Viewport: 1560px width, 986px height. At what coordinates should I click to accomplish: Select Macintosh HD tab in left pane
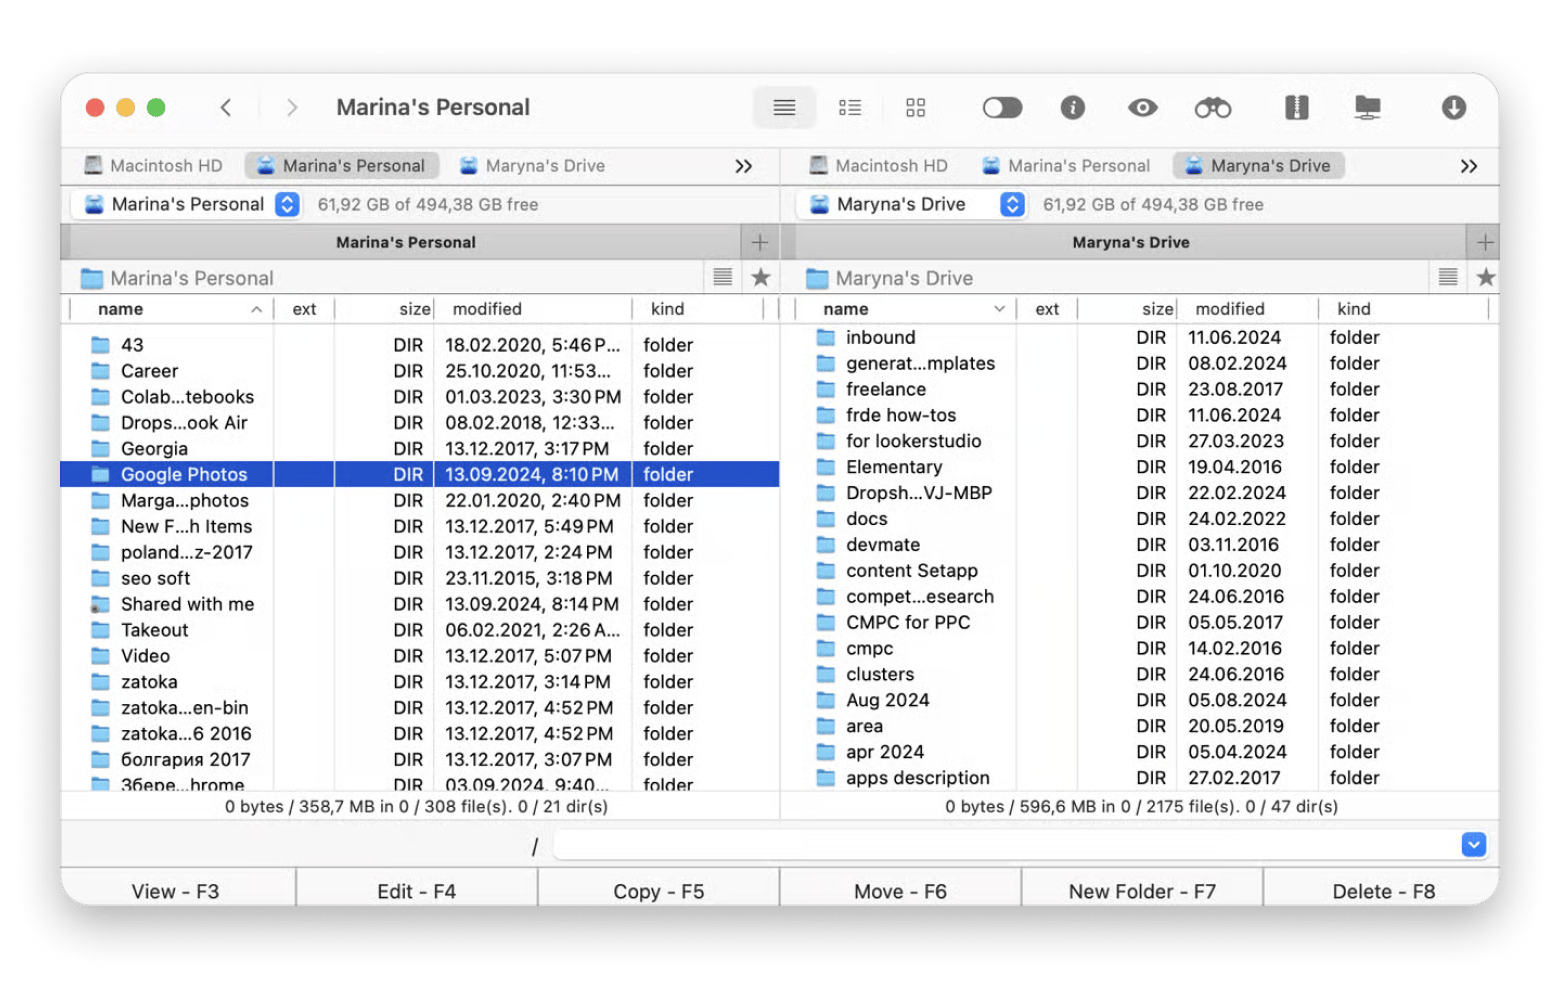(x=153, y=166)
